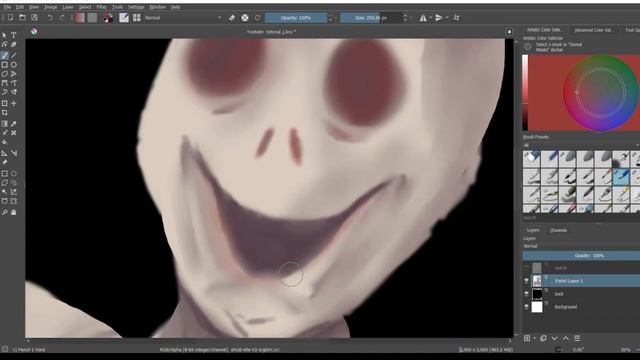Click the document tab title
The width and height of the screenshot is (640, 360).
click(x=271, y=31)
